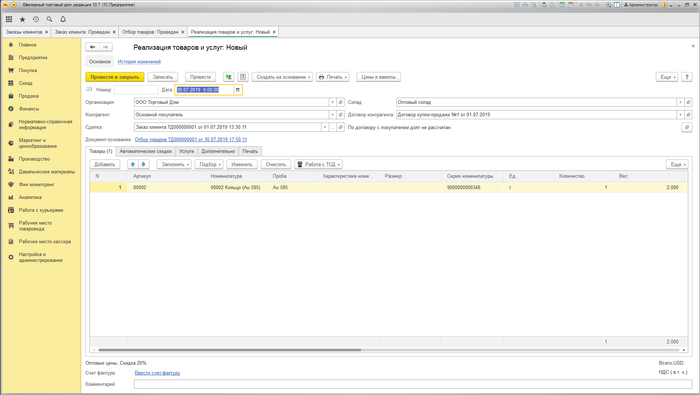700x395 pixels.
Task: Open Финансы section in sidebar
Action: tap(29, 108)
